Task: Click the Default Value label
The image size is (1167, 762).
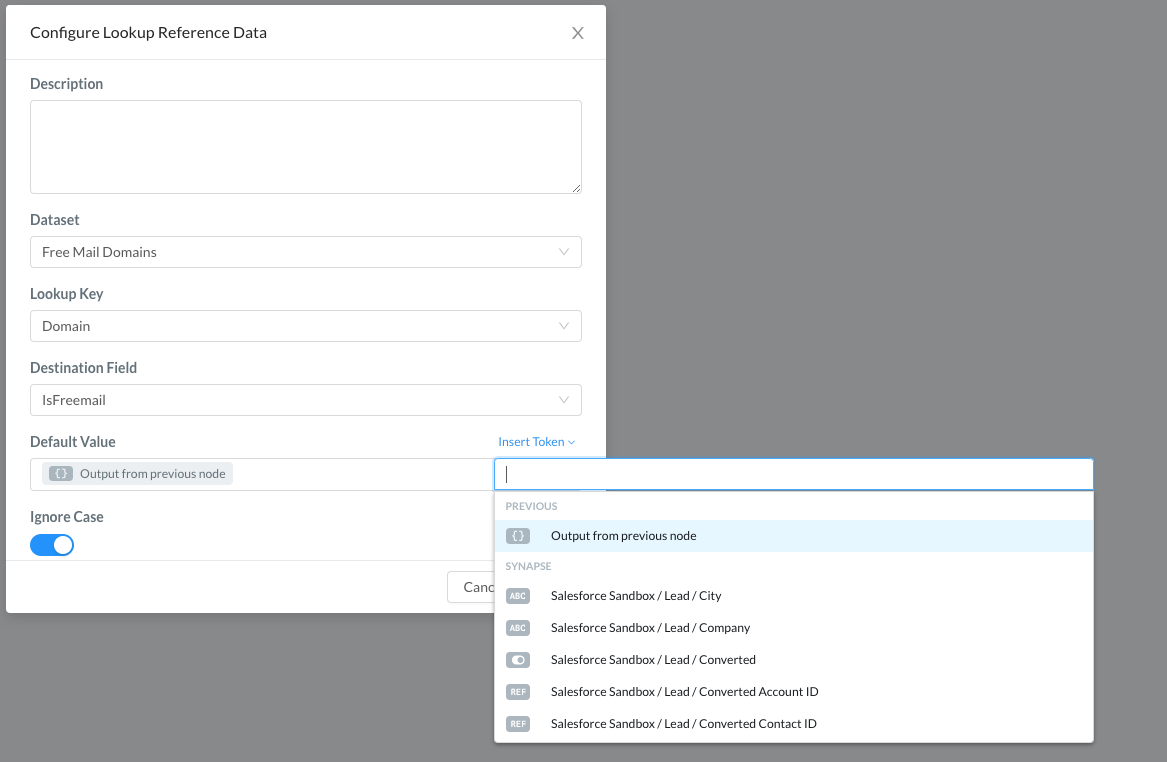Action: (73, 442)
